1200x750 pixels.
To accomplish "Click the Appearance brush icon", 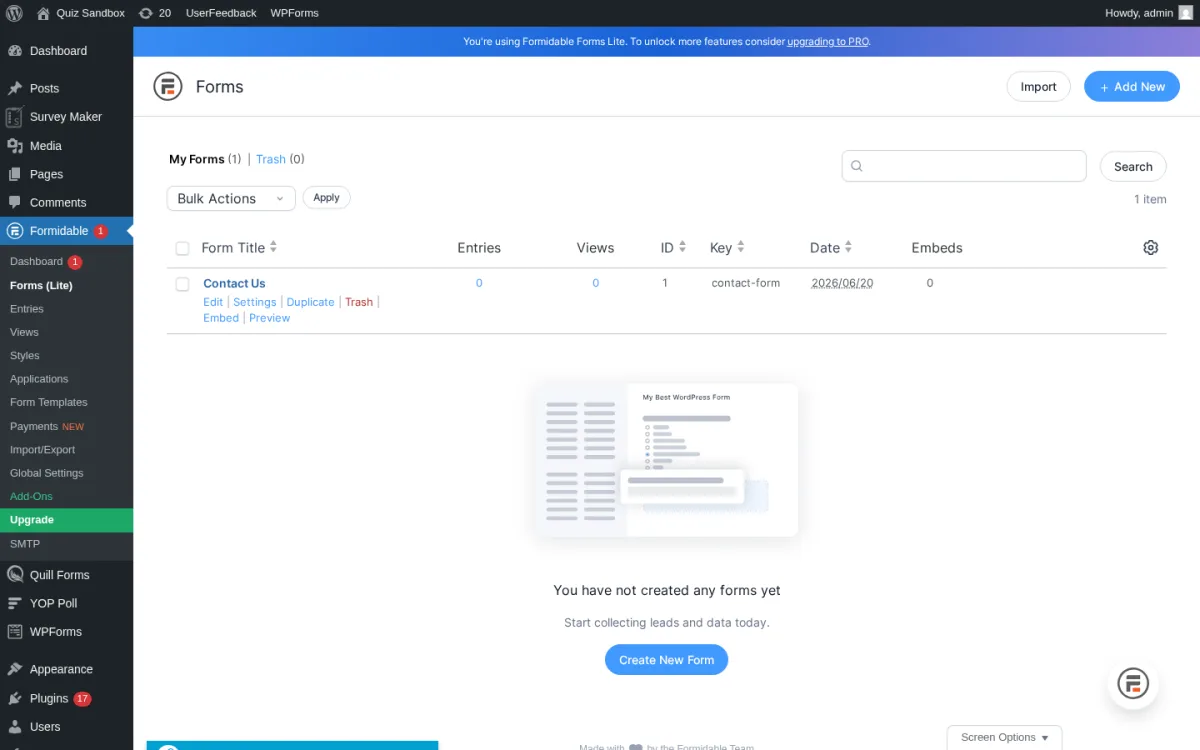I will pyautogui.click(x=15, y=670).
